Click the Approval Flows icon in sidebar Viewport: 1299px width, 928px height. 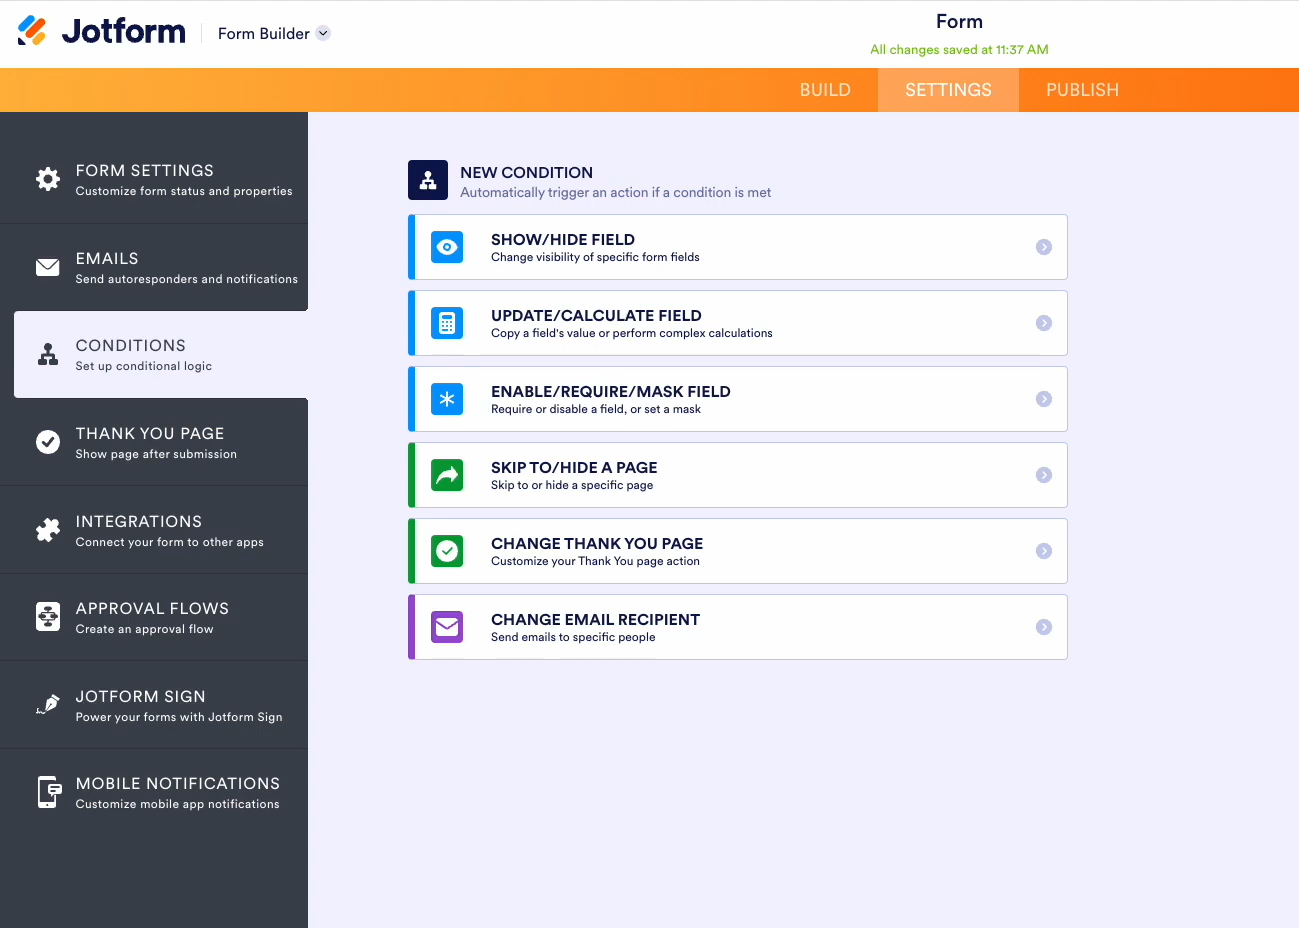coord(48,617)
